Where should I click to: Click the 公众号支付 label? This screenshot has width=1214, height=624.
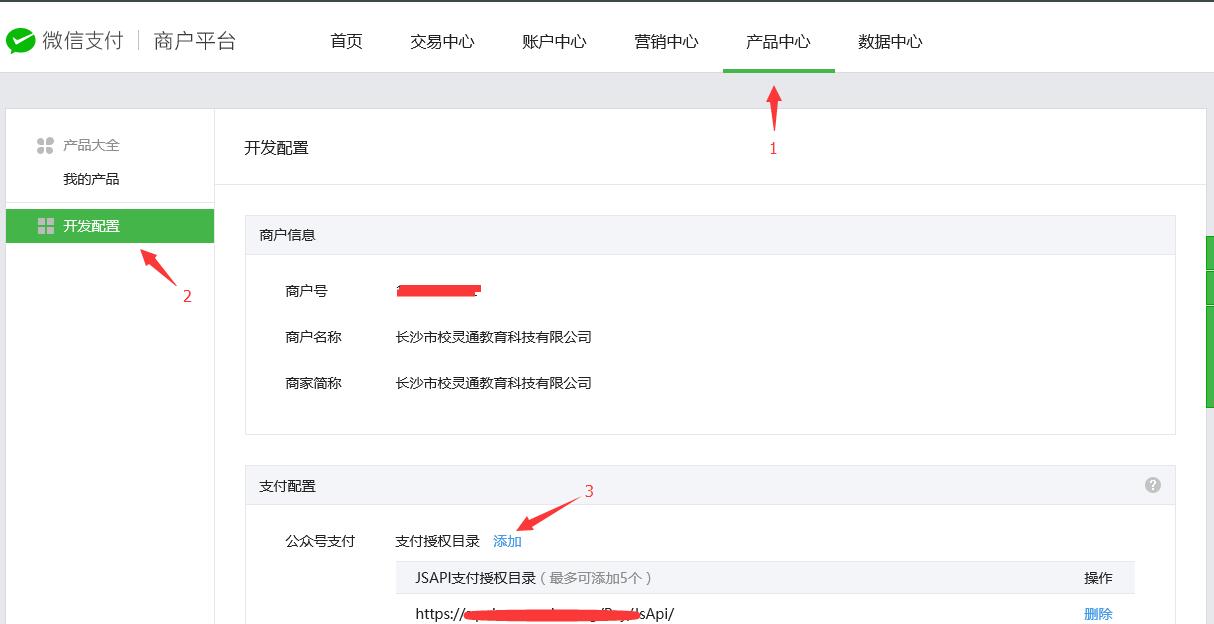(320, 541)
